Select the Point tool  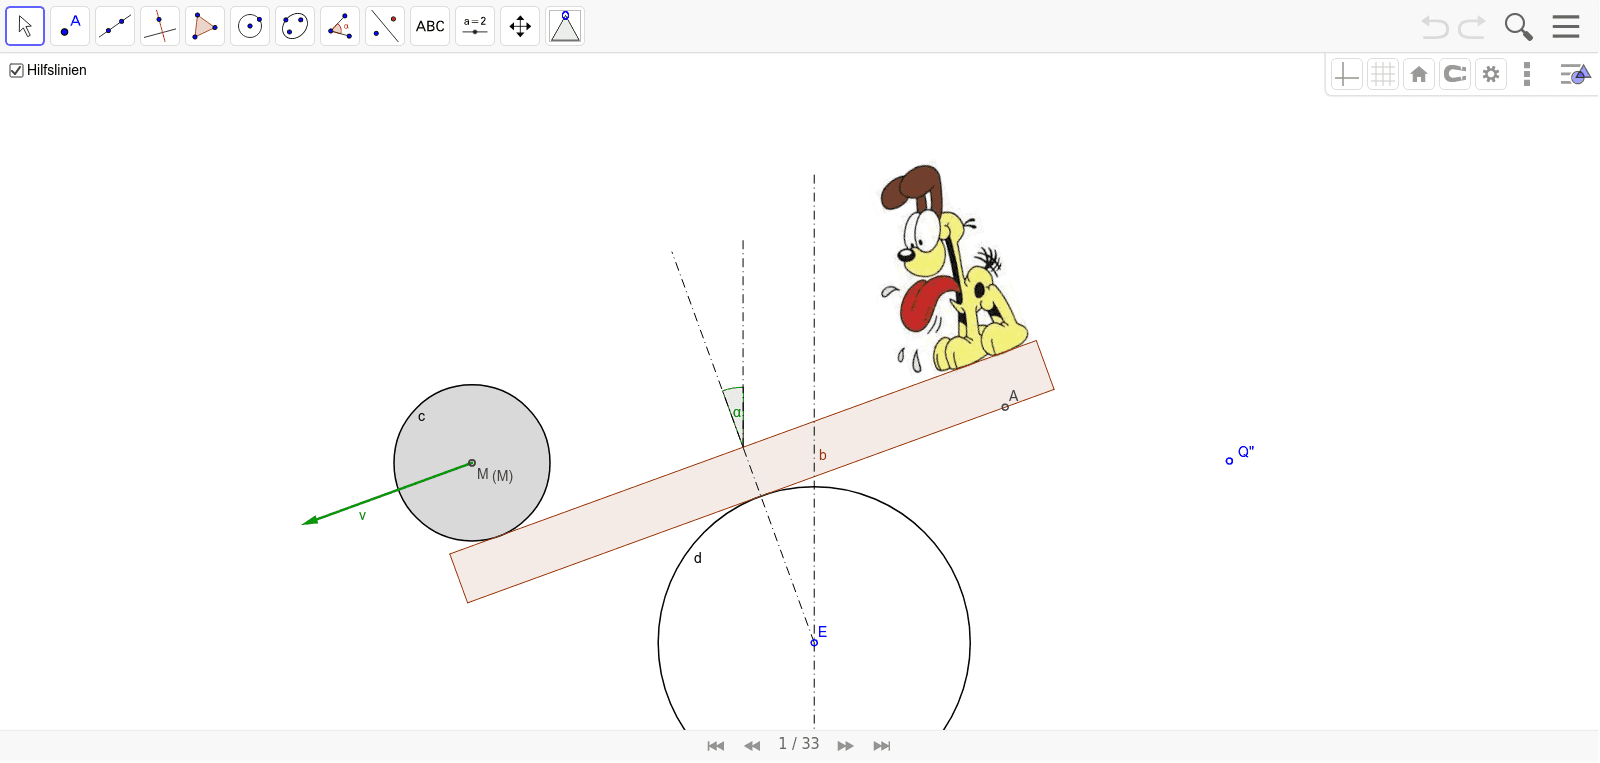tap(70, 26)
